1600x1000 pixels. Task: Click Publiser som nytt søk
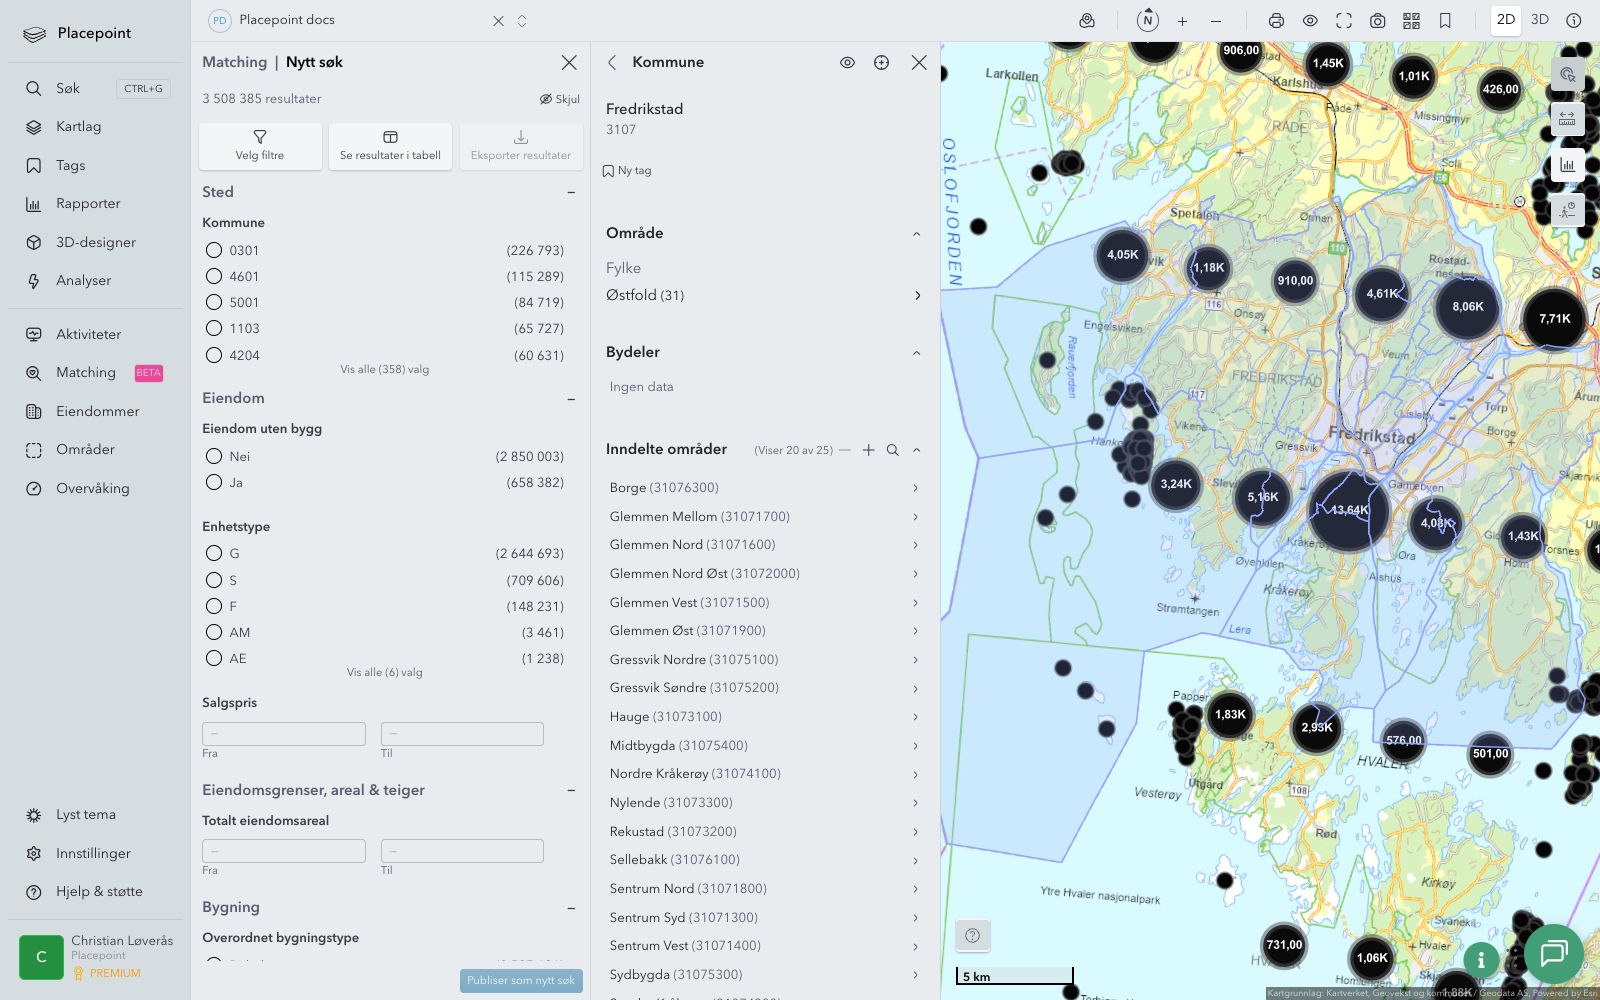[521, 981]
